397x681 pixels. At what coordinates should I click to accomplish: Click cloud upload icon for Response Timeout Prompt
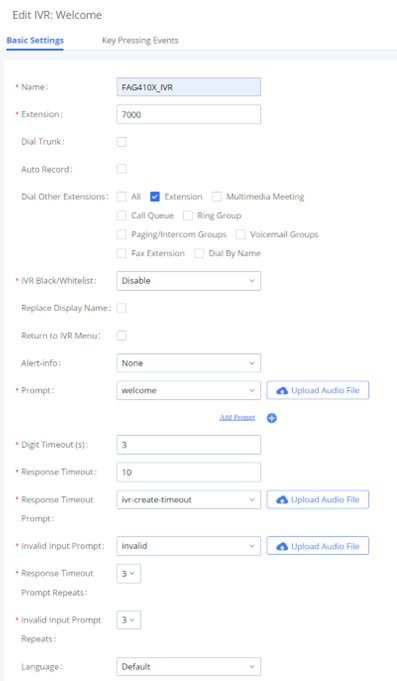pyautogui.click(x=282, y=500)
